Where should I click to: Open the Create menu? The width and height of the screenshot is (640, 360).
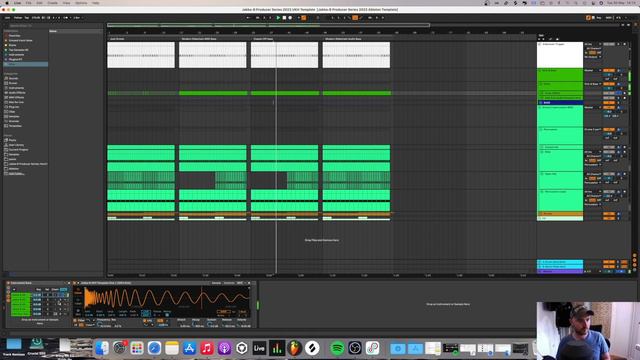click(53, 3)
